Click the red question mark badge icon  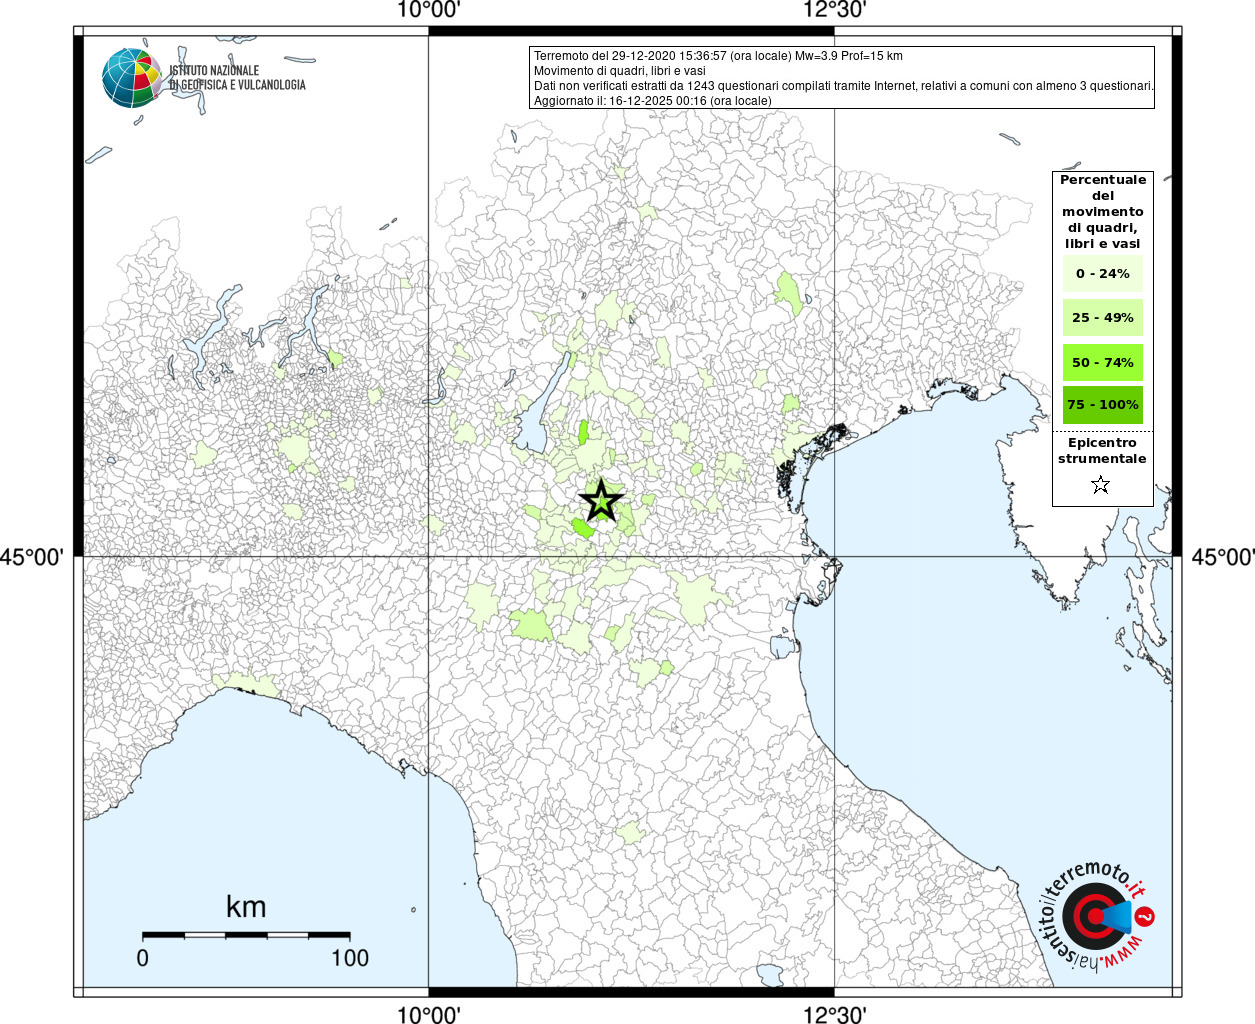tap(1146, 916)
